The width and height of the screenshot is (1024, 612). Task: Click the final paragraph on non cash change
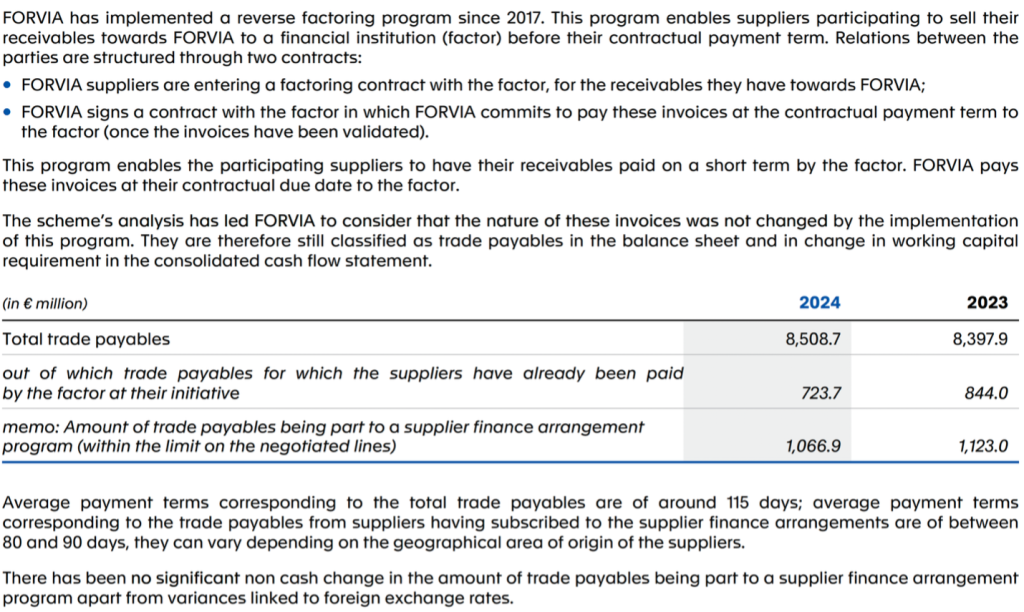(510, 588)
